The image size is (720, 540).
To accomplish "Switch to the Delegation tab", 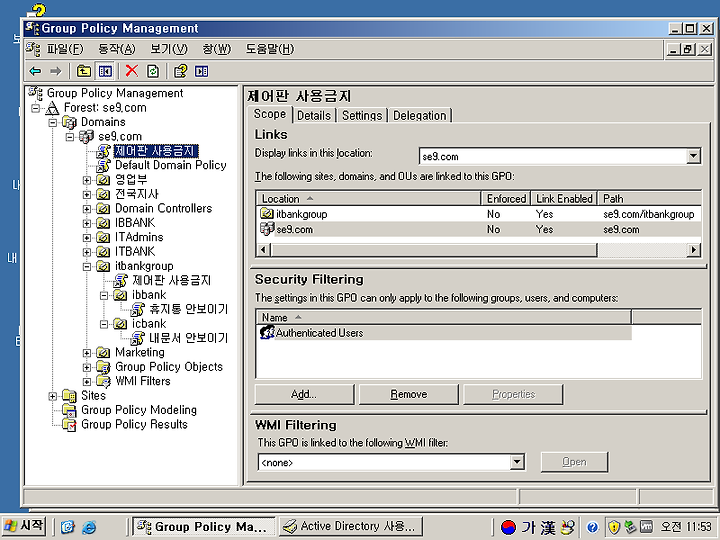I will point(420,115).
